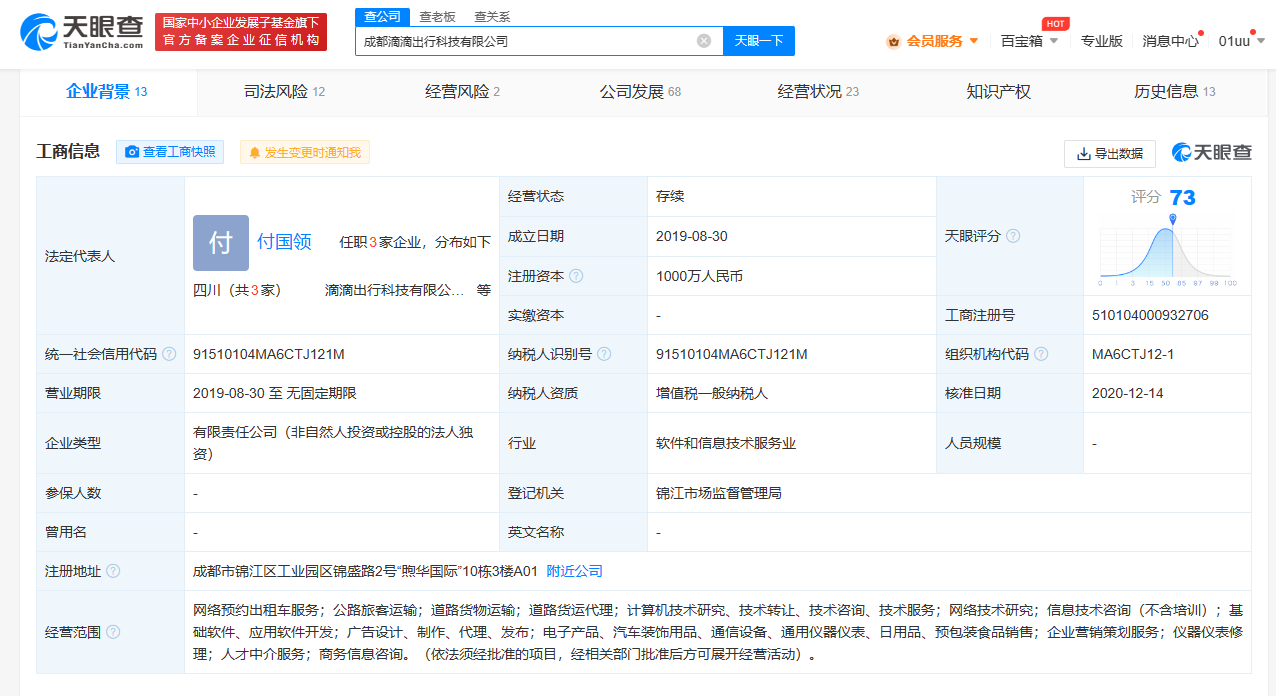Open the help icon next to 天眼评分

click(x=1013, y=236)
